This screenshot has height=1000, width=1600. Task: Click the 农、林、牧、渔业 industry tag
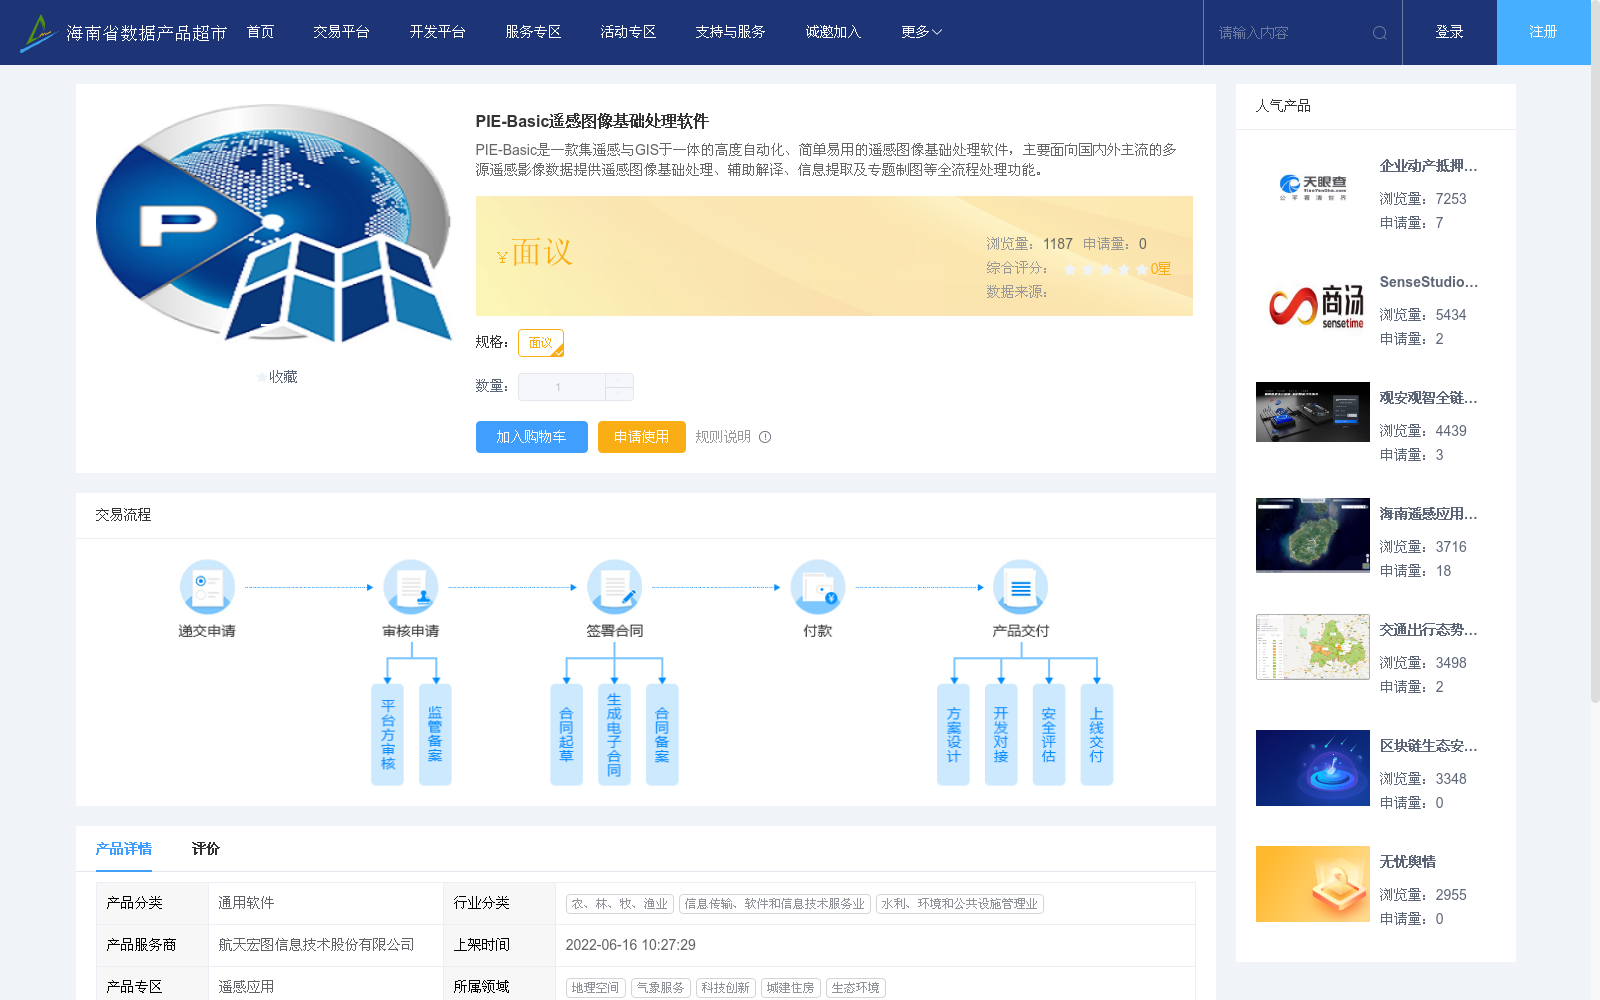[x=620, y=904]
